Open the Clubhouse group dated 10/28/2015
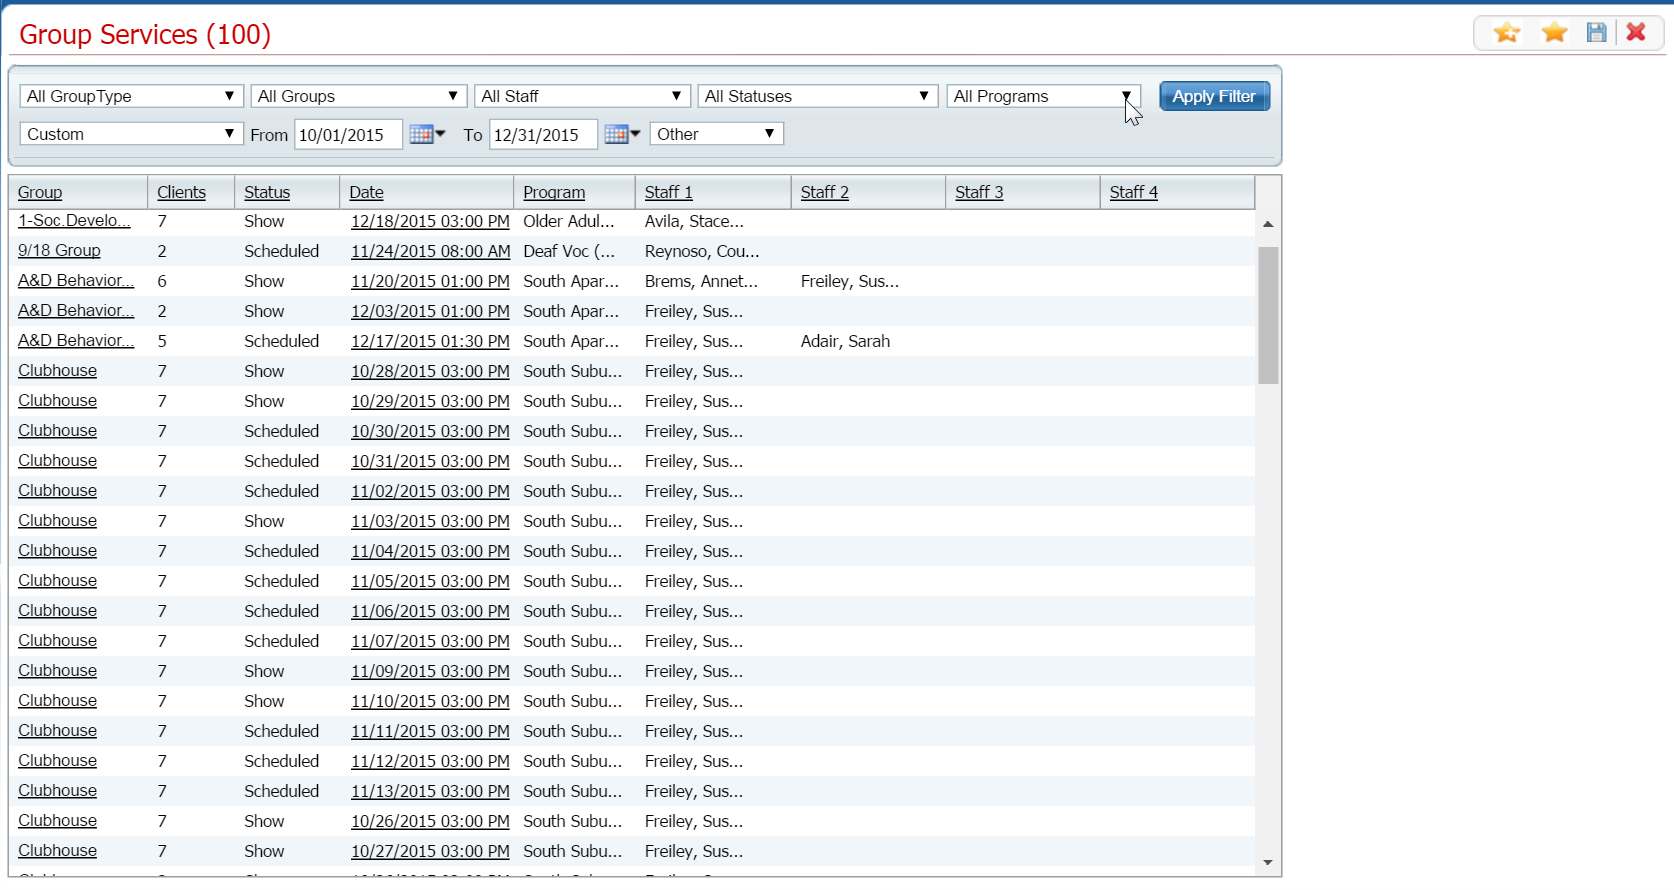The image size is (1674, 890). [x=57, y=371]
